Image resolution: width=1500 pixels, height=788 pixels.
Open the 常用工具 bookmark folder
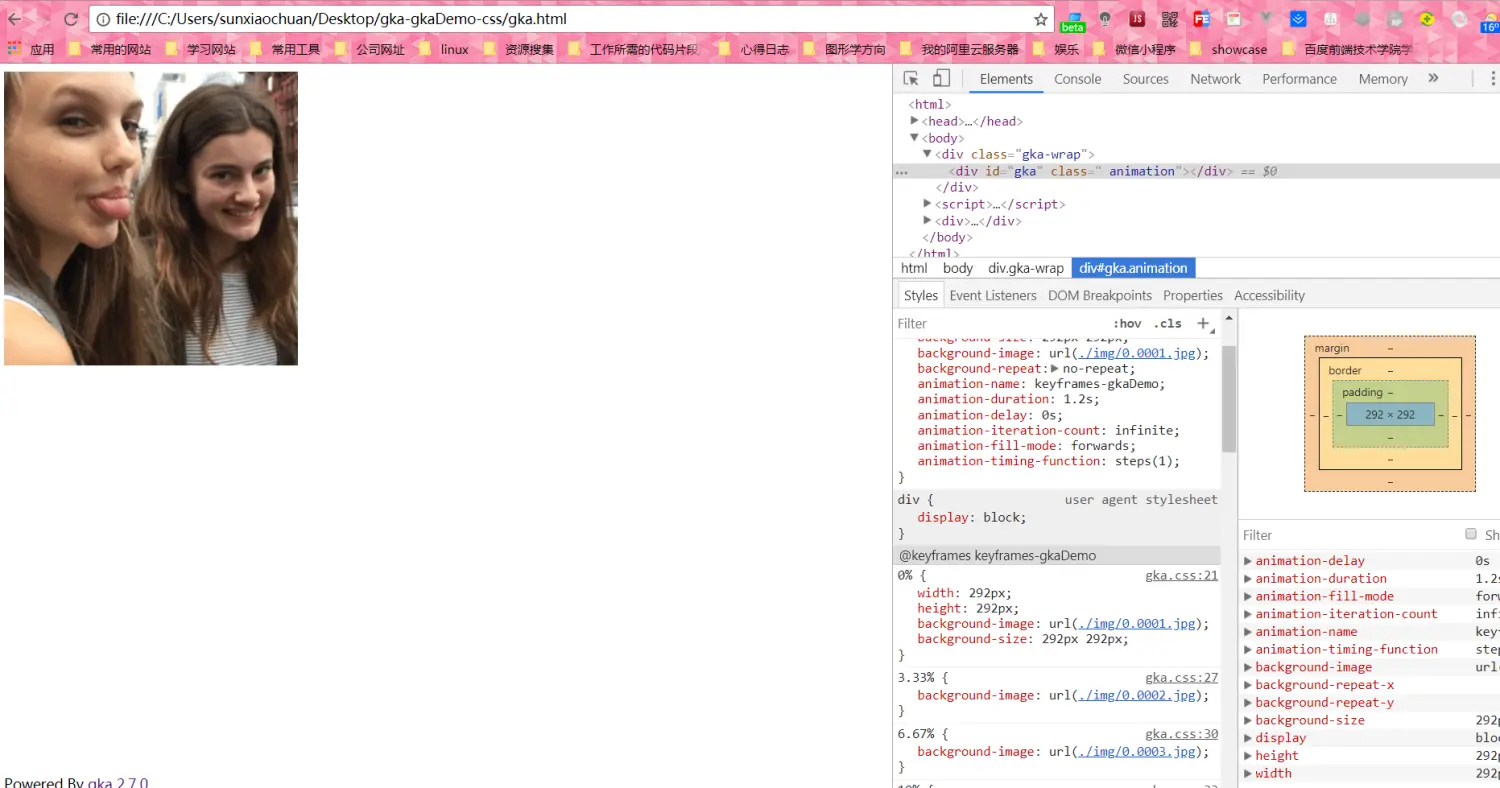point(285,49)
